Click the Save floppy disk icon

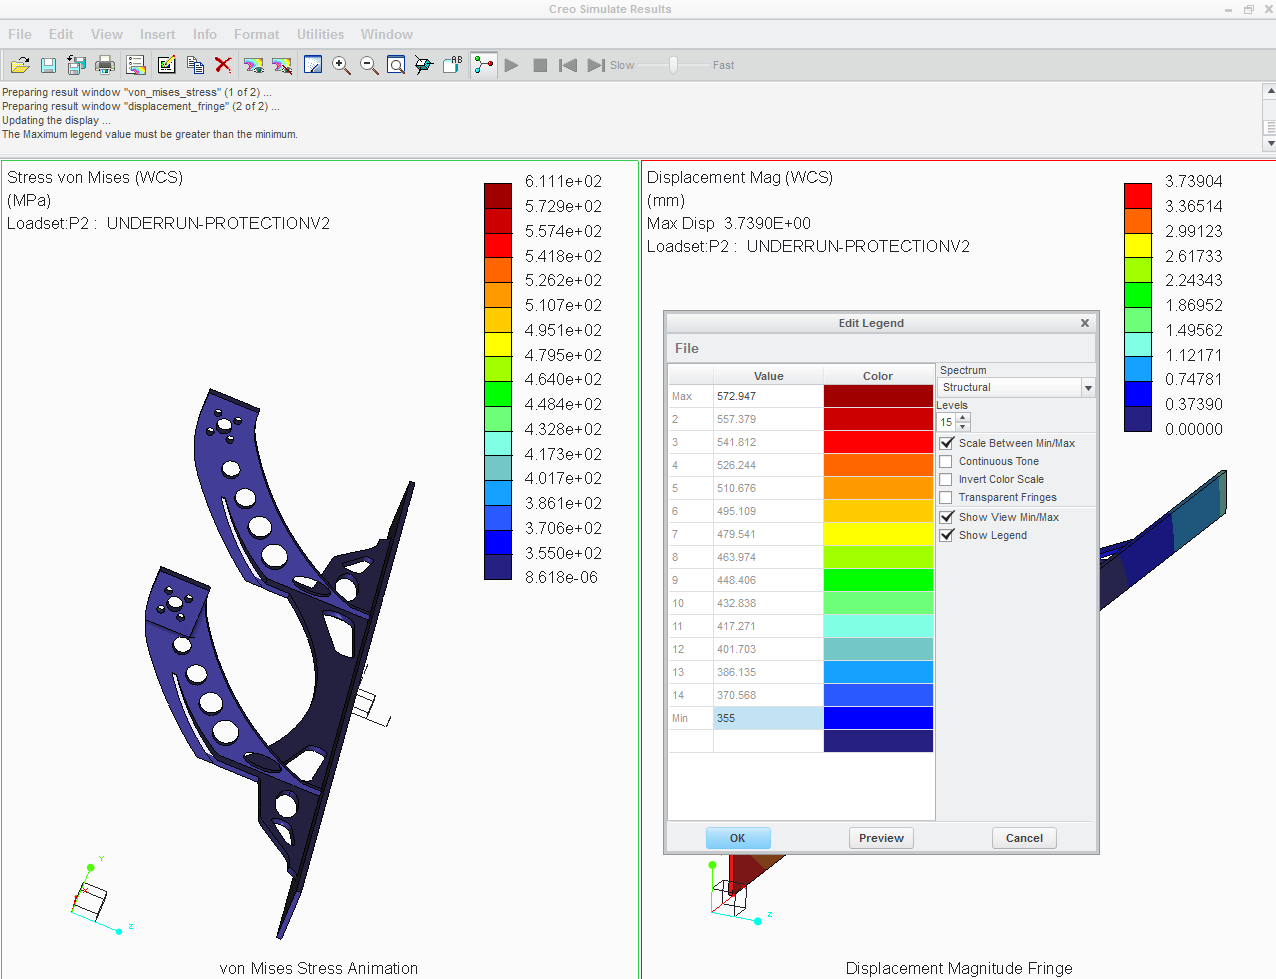point(48,65)
